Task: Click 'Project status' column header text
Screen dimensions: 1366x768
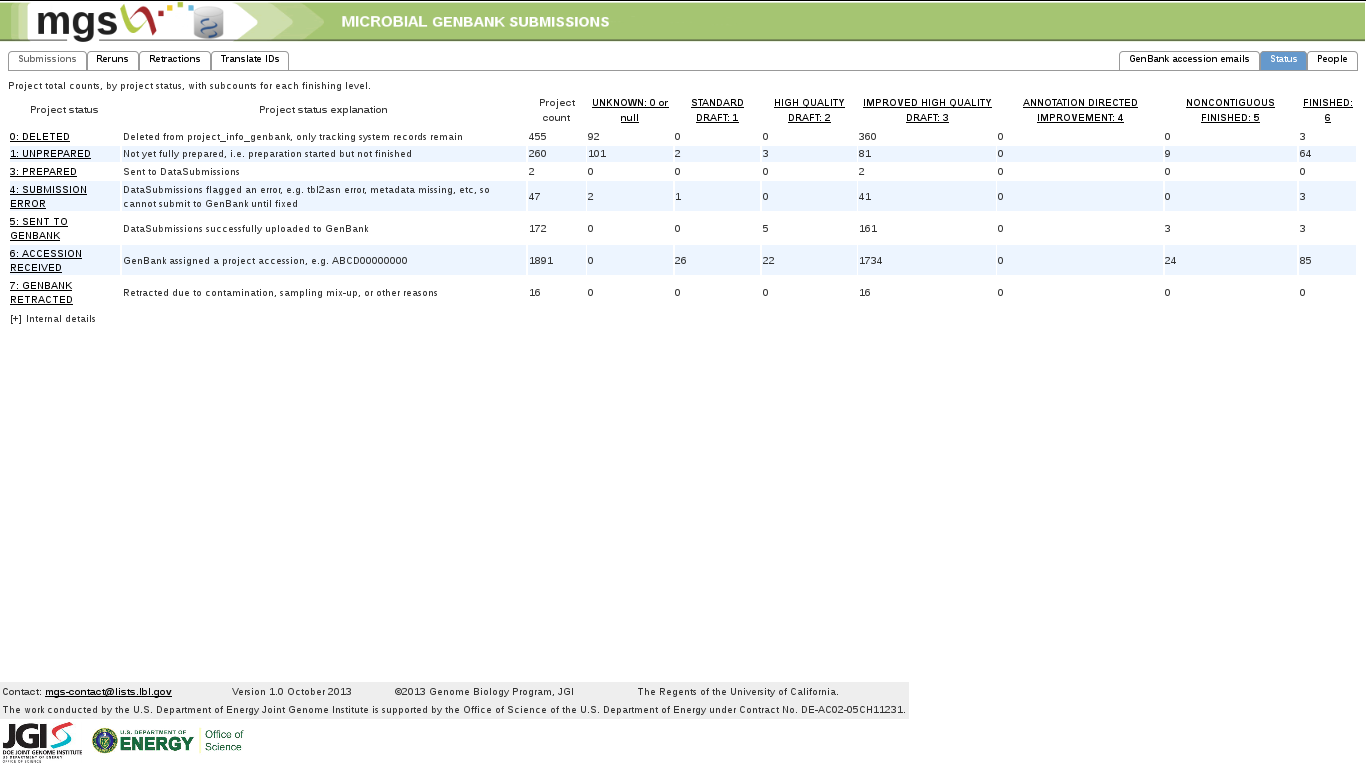Action: [x=64, y=110]
